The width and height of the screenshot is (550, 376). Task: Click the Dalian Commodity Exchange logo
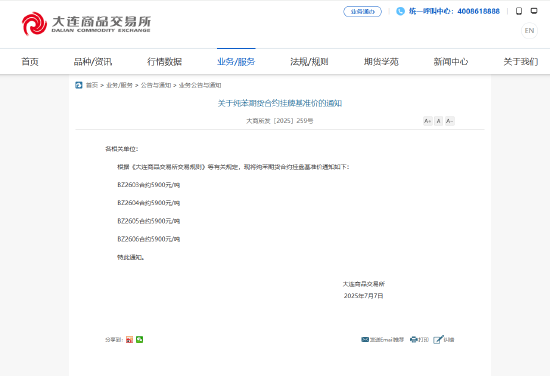pos(86,24)
